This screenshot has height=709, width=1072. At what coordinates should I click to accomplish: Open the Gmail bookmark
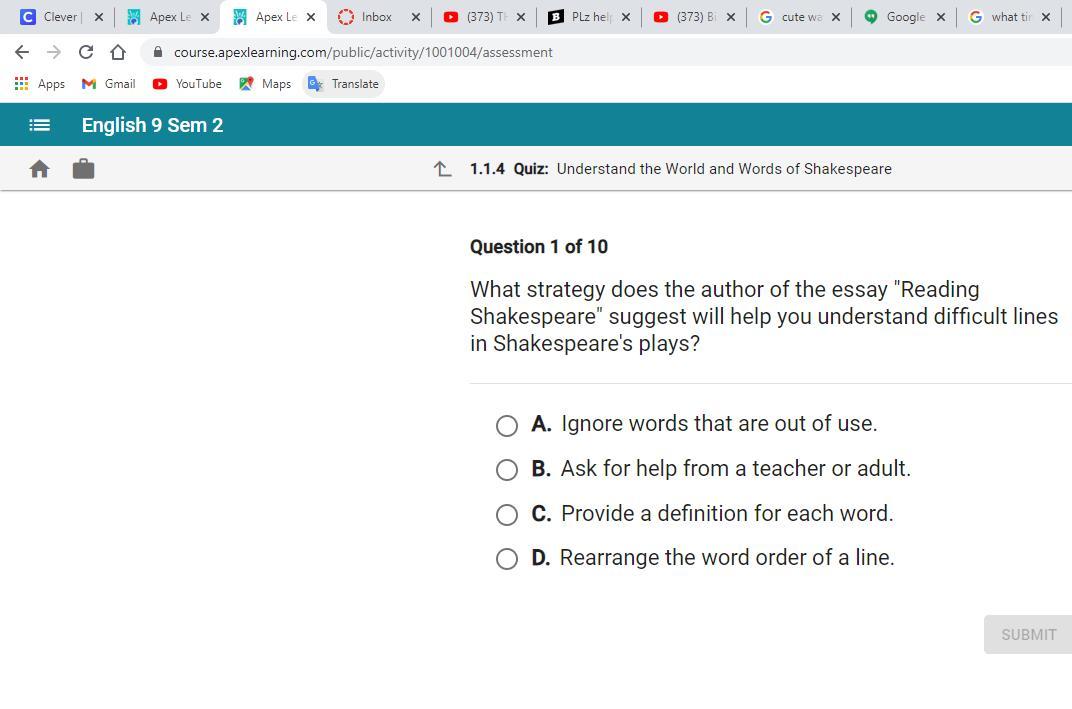[109, 84]
